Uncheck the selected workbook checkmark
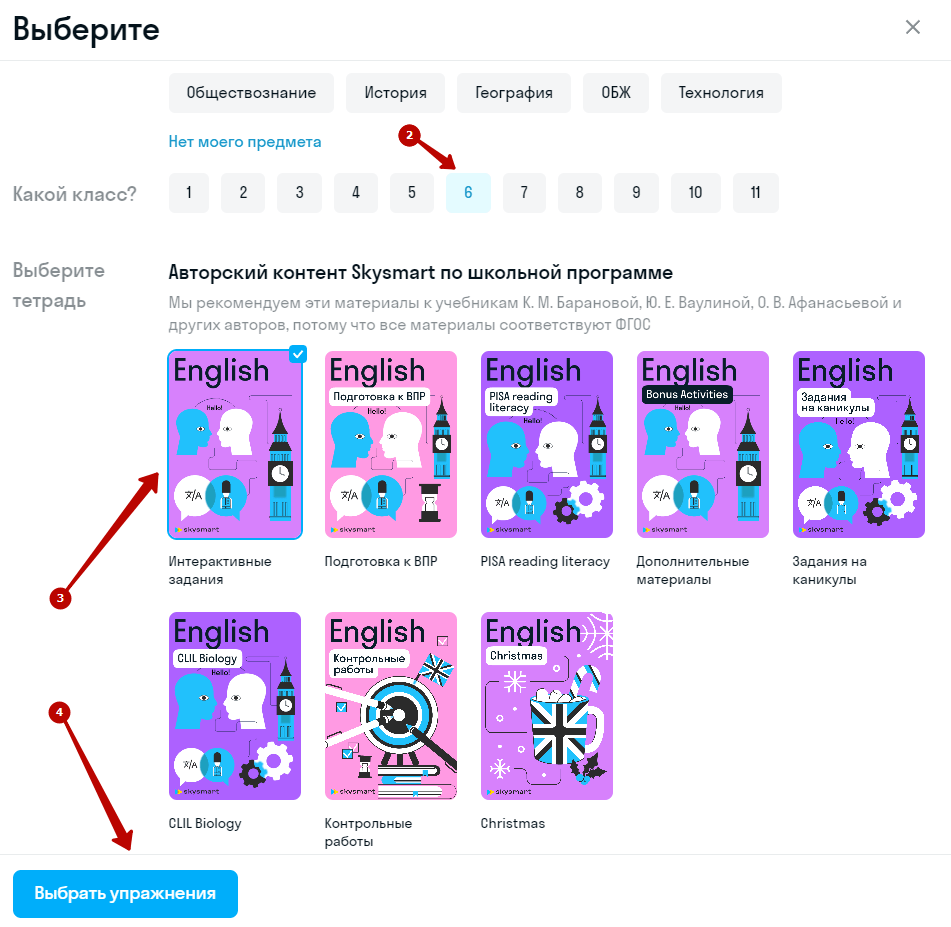Screen dimensions: 951x927 [297, 353]
